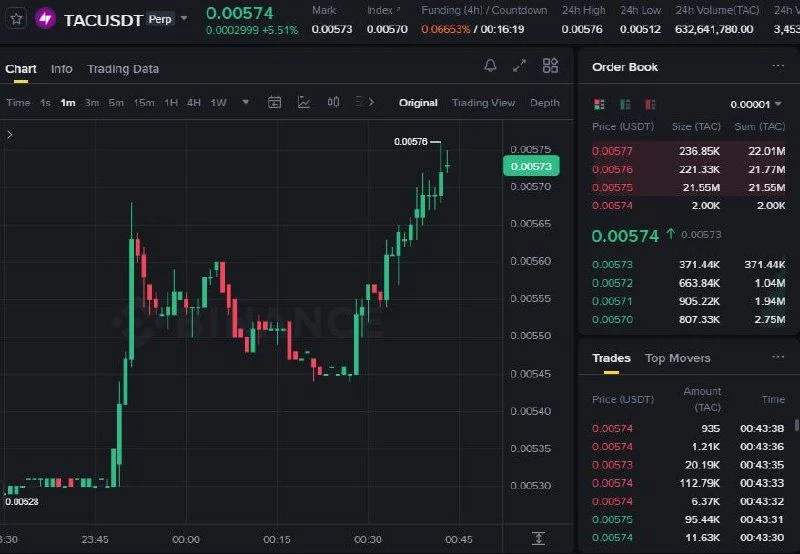Select the 3m interval

(92, 103)
